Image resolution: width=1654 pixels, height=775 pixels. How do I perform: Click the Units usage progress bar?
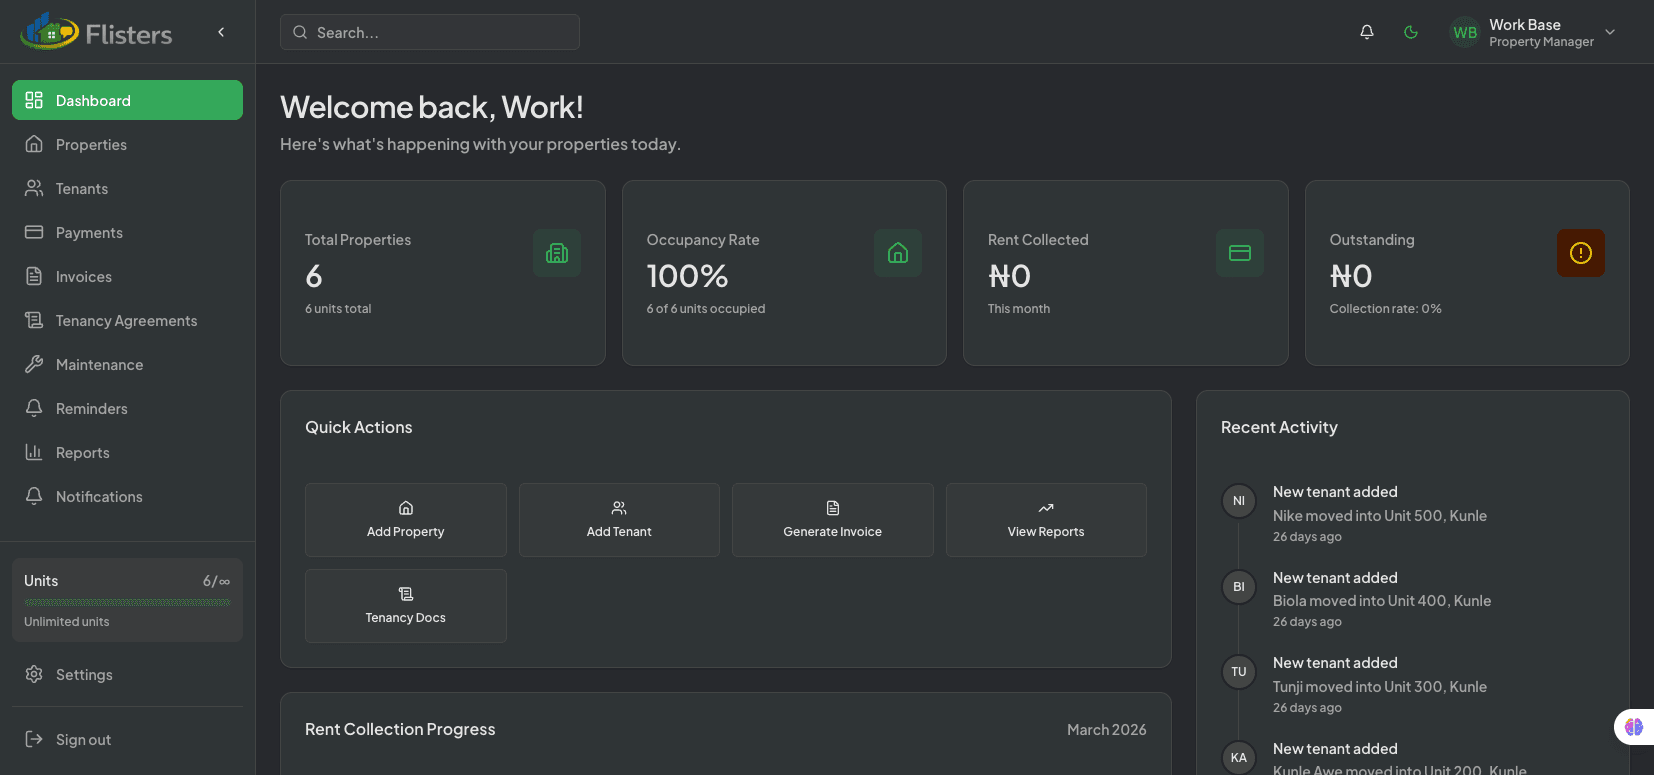click(x=127, y=602)
